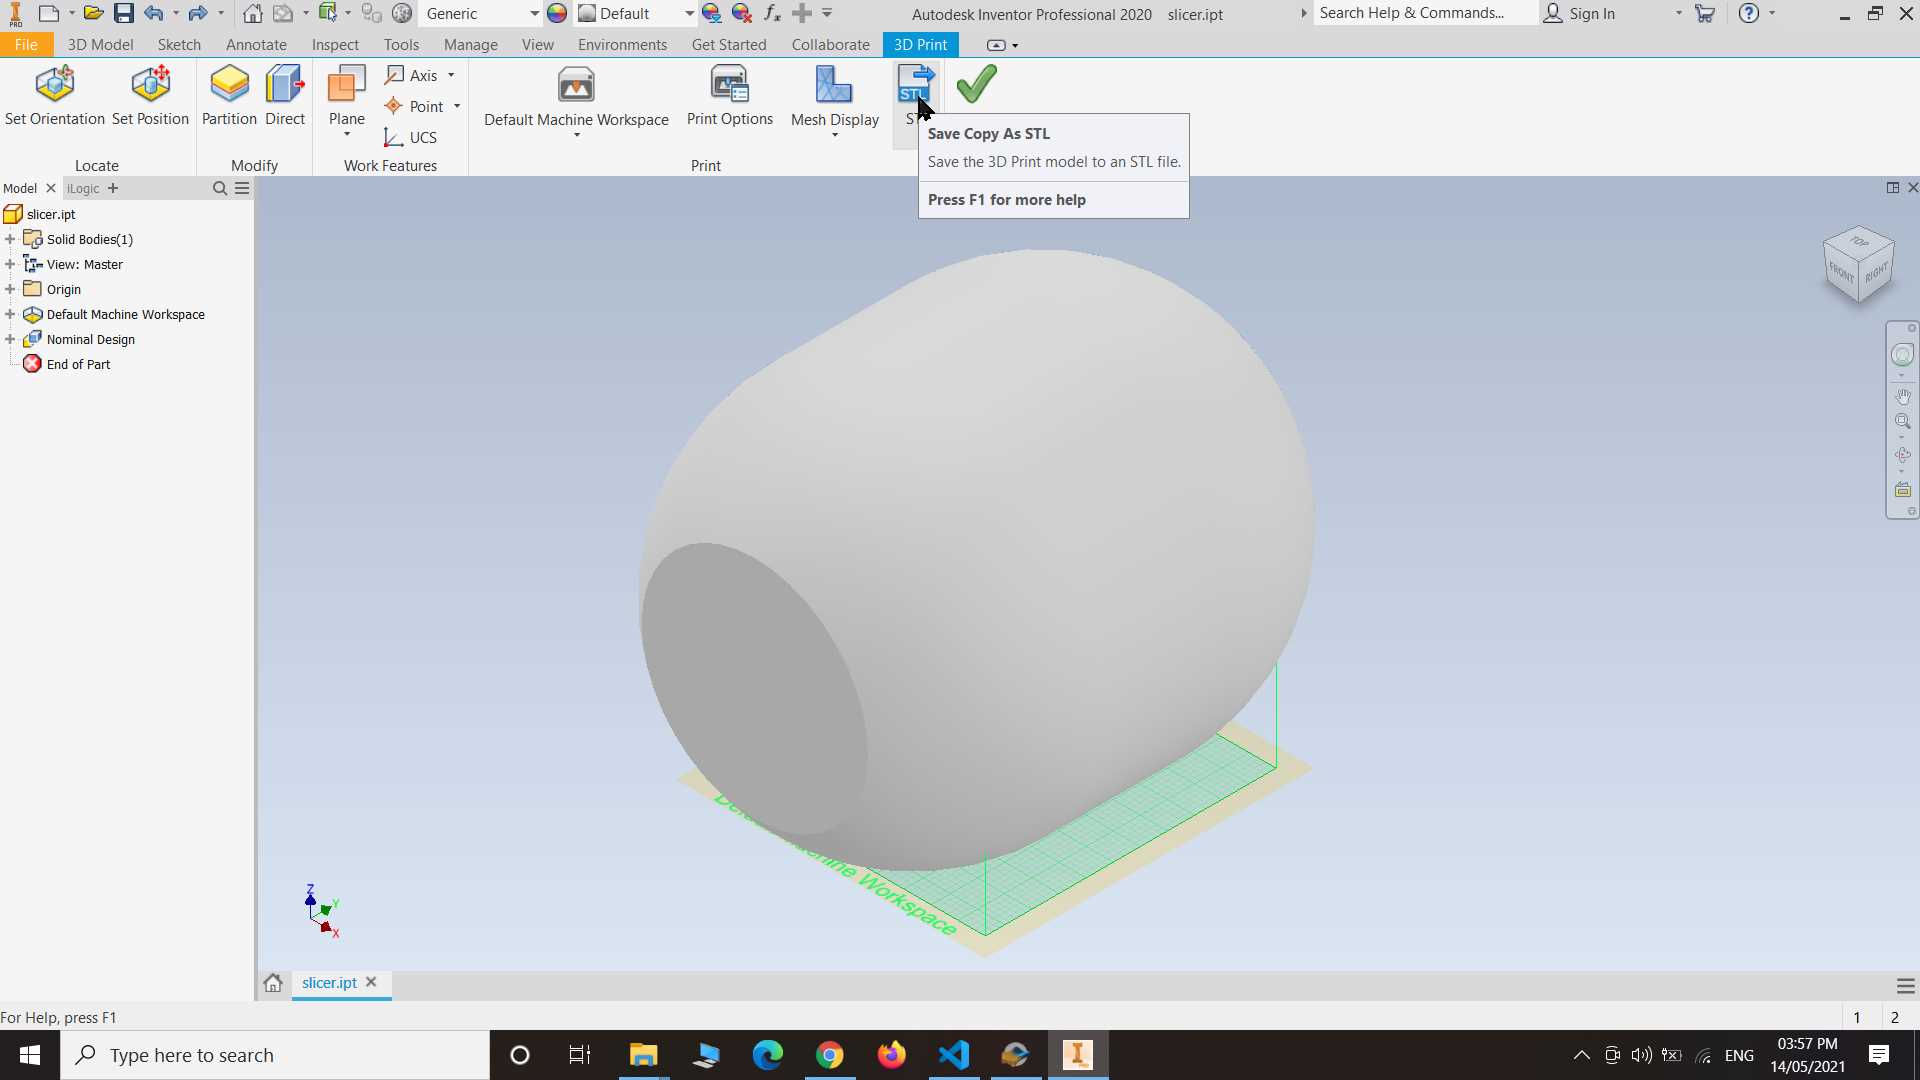Switch to the Environments ribbon tab
The width and height of the screenshot is (1920, 1080).
[622, 45]
